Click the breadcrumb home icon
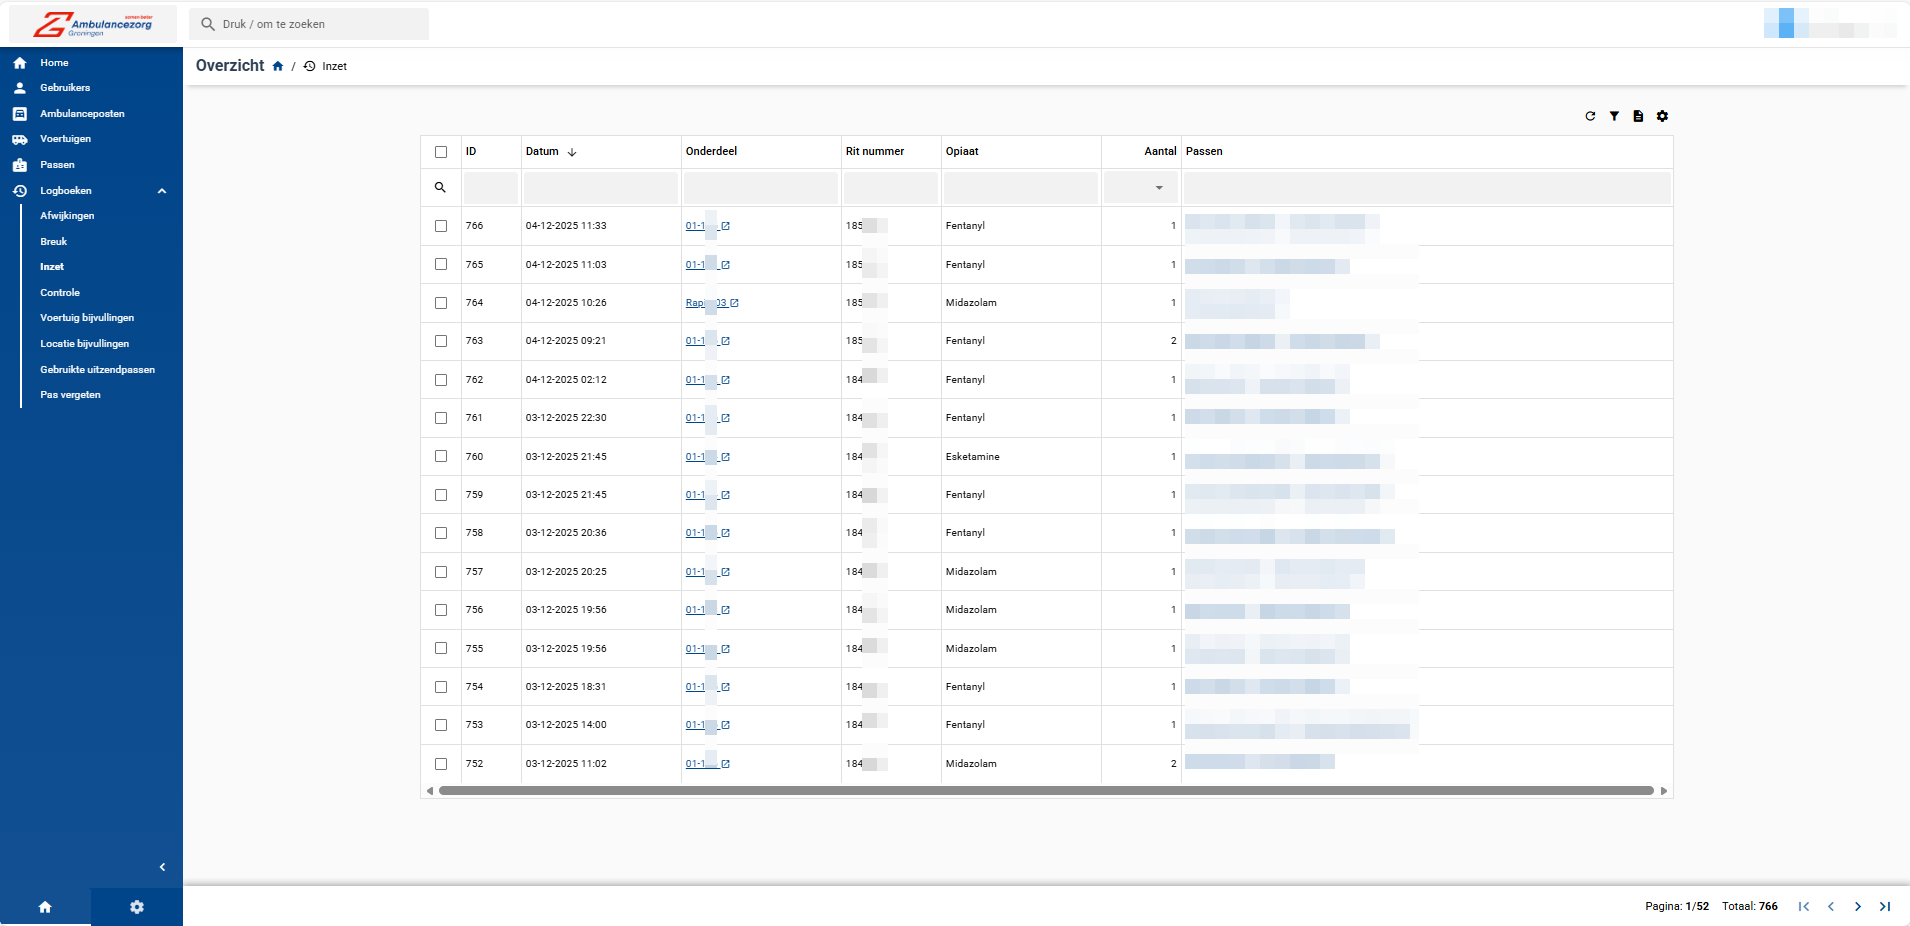Viewport: 1910px width, 926px height. (278, 66)
